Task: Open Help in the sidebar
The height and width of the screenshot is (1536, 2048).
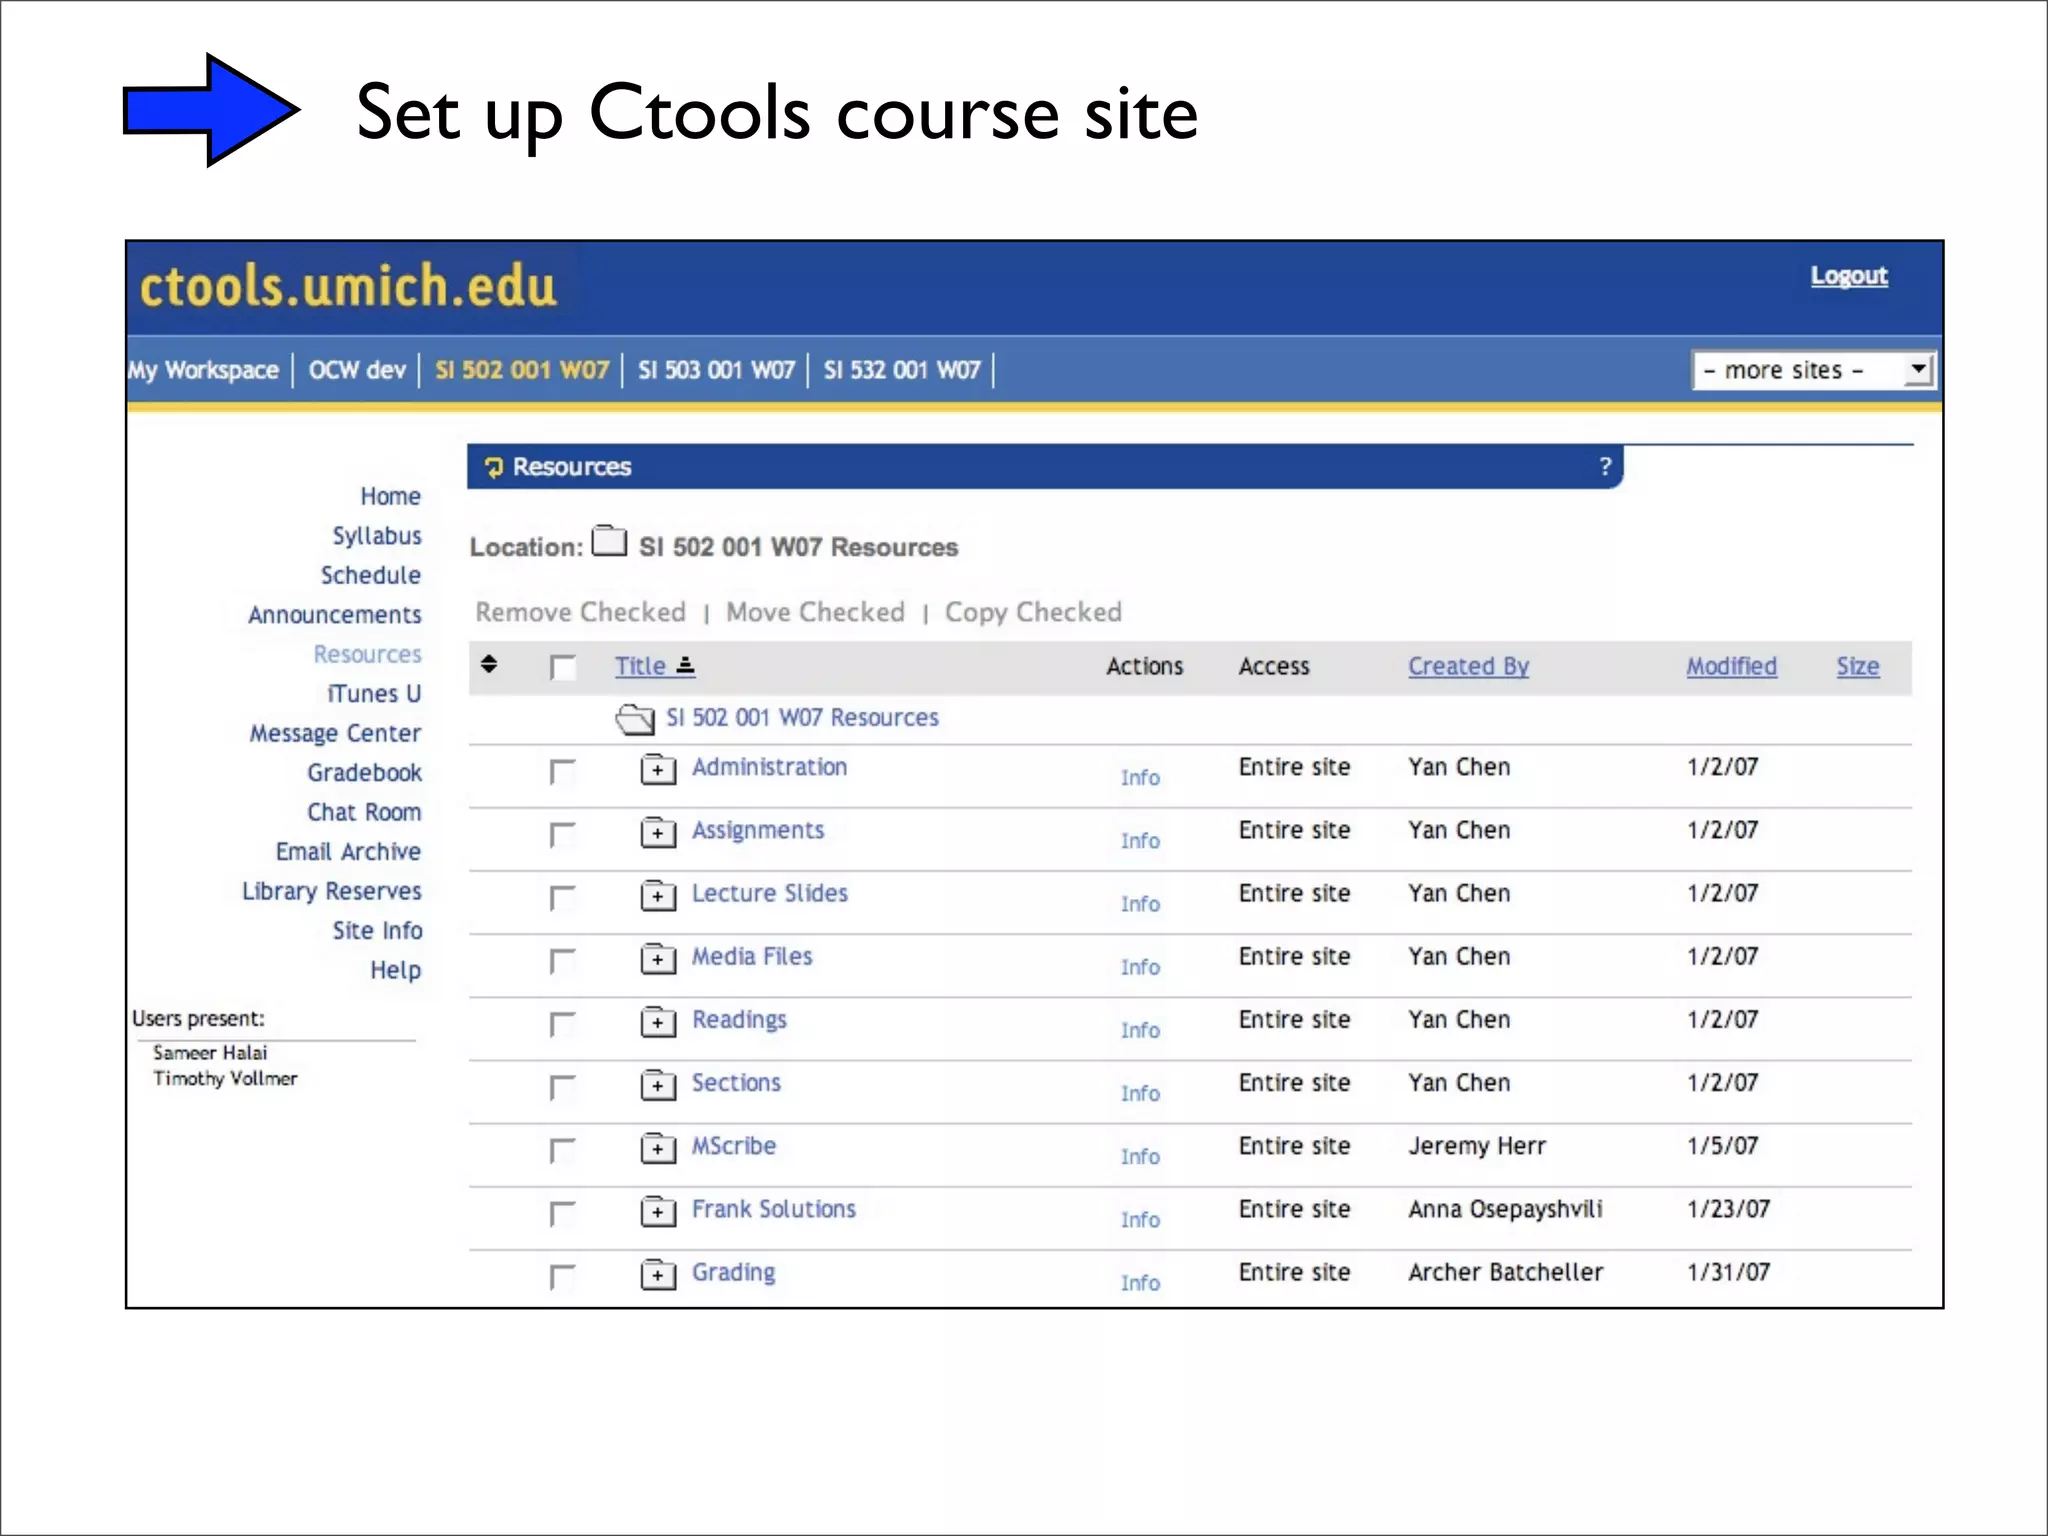Action: [396, 970]
